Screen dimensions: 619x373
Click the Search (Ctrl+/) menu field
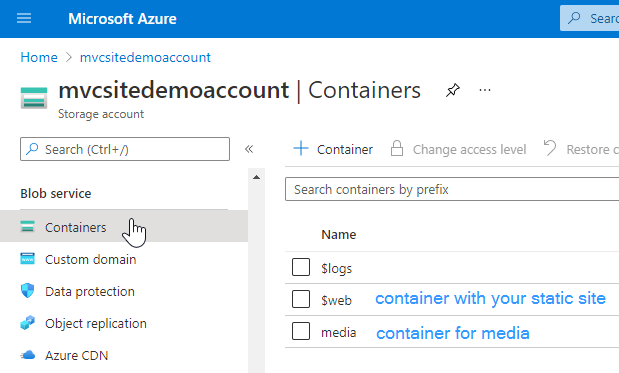(x=125, y=149)
